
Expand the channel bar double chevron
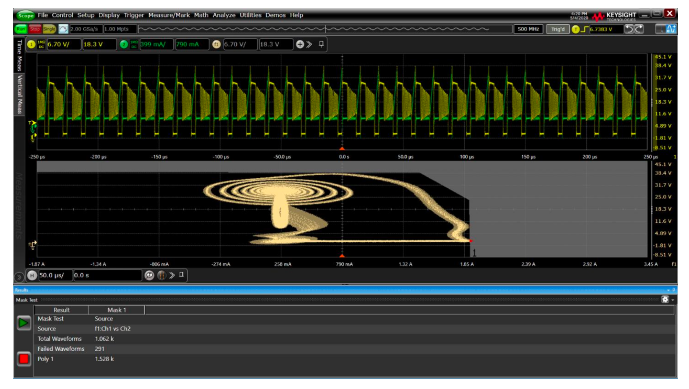click(309, 44)
